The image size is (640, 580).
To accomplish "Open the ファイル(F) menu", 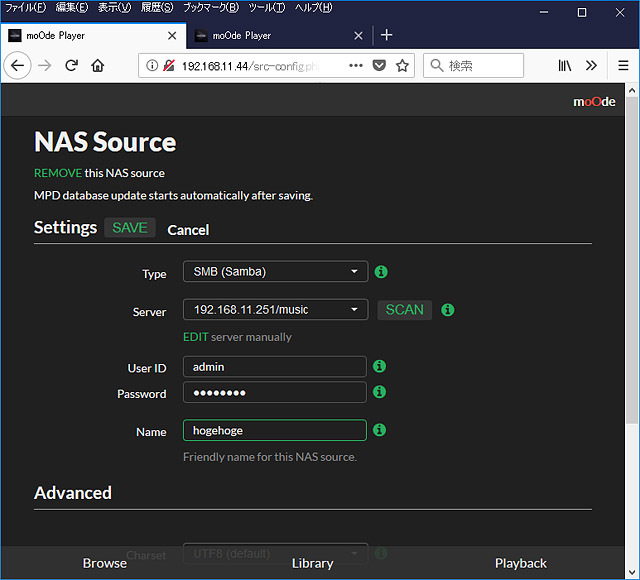I will click(x=26, y=8).
